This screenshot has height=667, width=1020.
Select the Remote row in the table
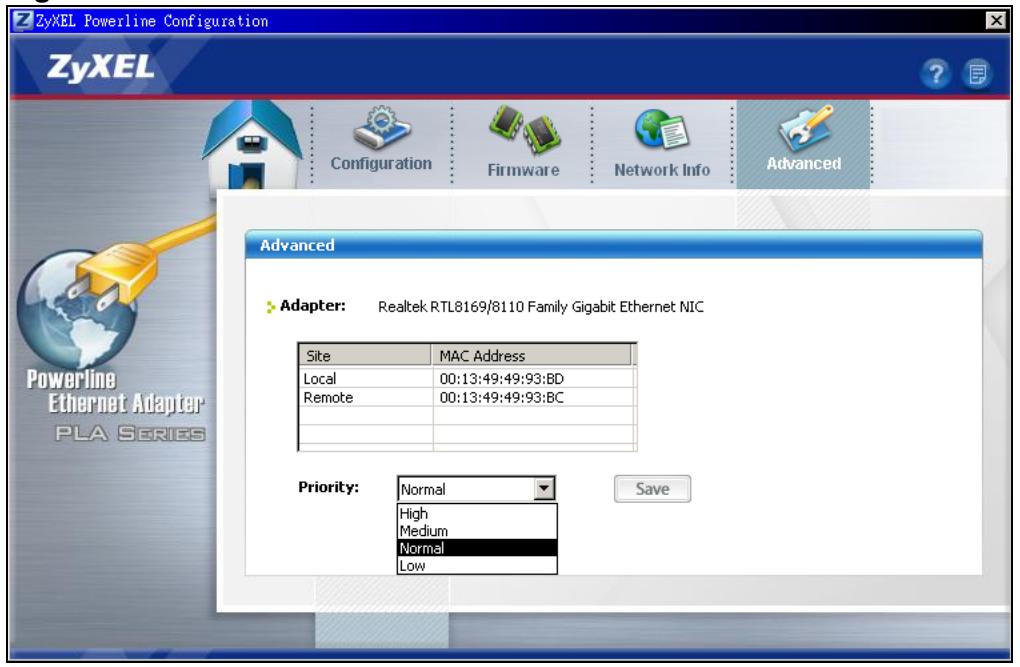coord(466,398)
